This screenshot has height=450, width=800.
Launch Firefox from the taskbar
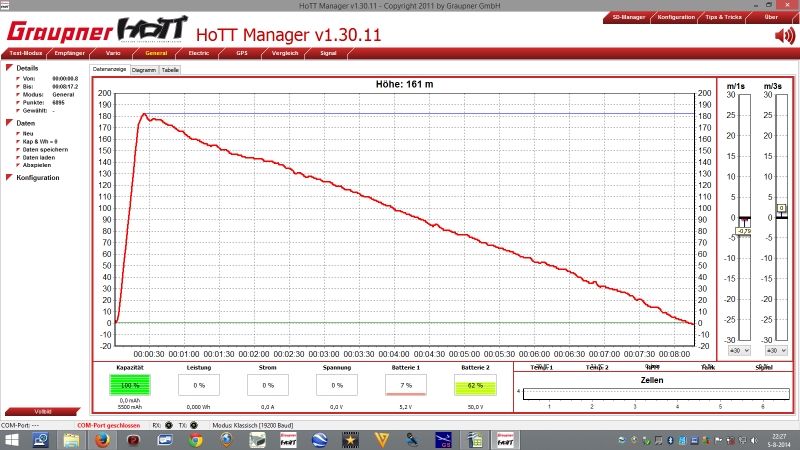103,440
